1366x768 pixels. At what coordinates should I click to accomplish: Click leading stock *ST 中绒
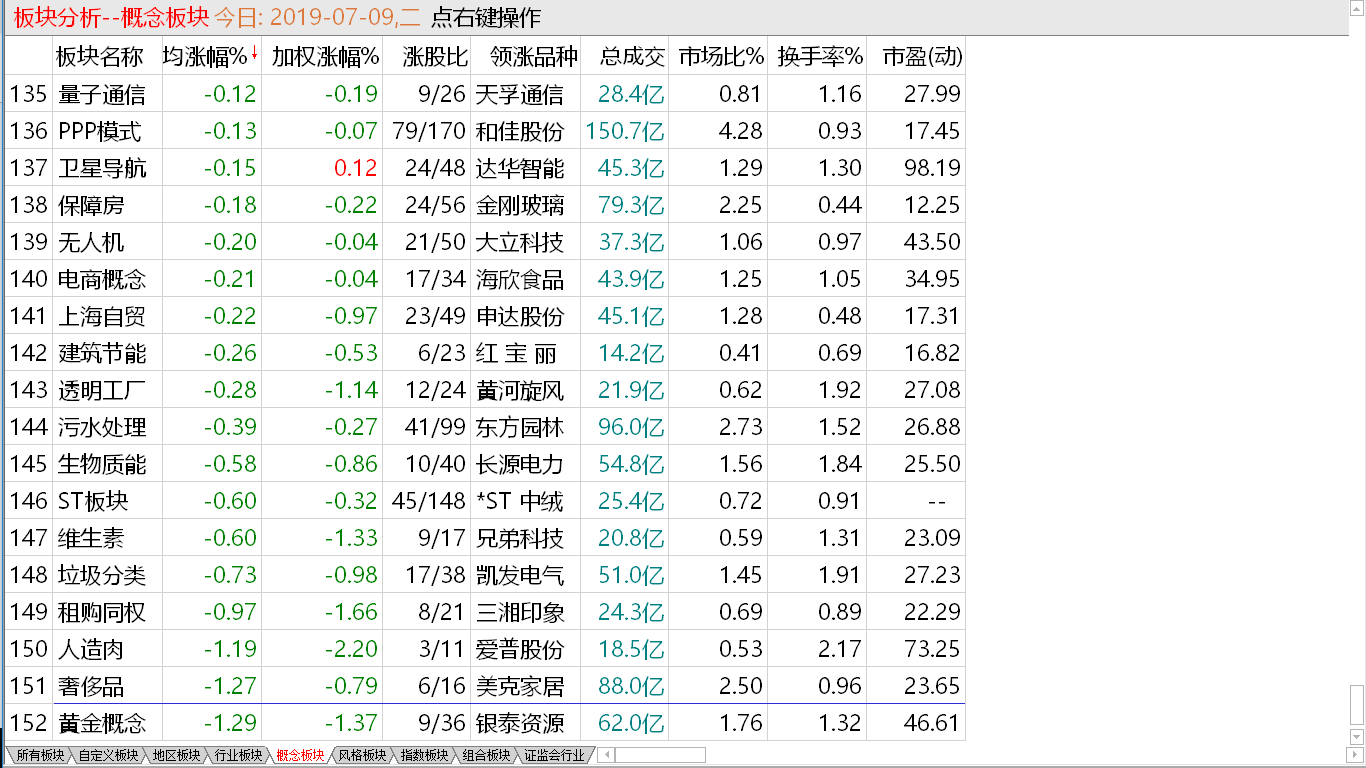click(x=520, y=502)
